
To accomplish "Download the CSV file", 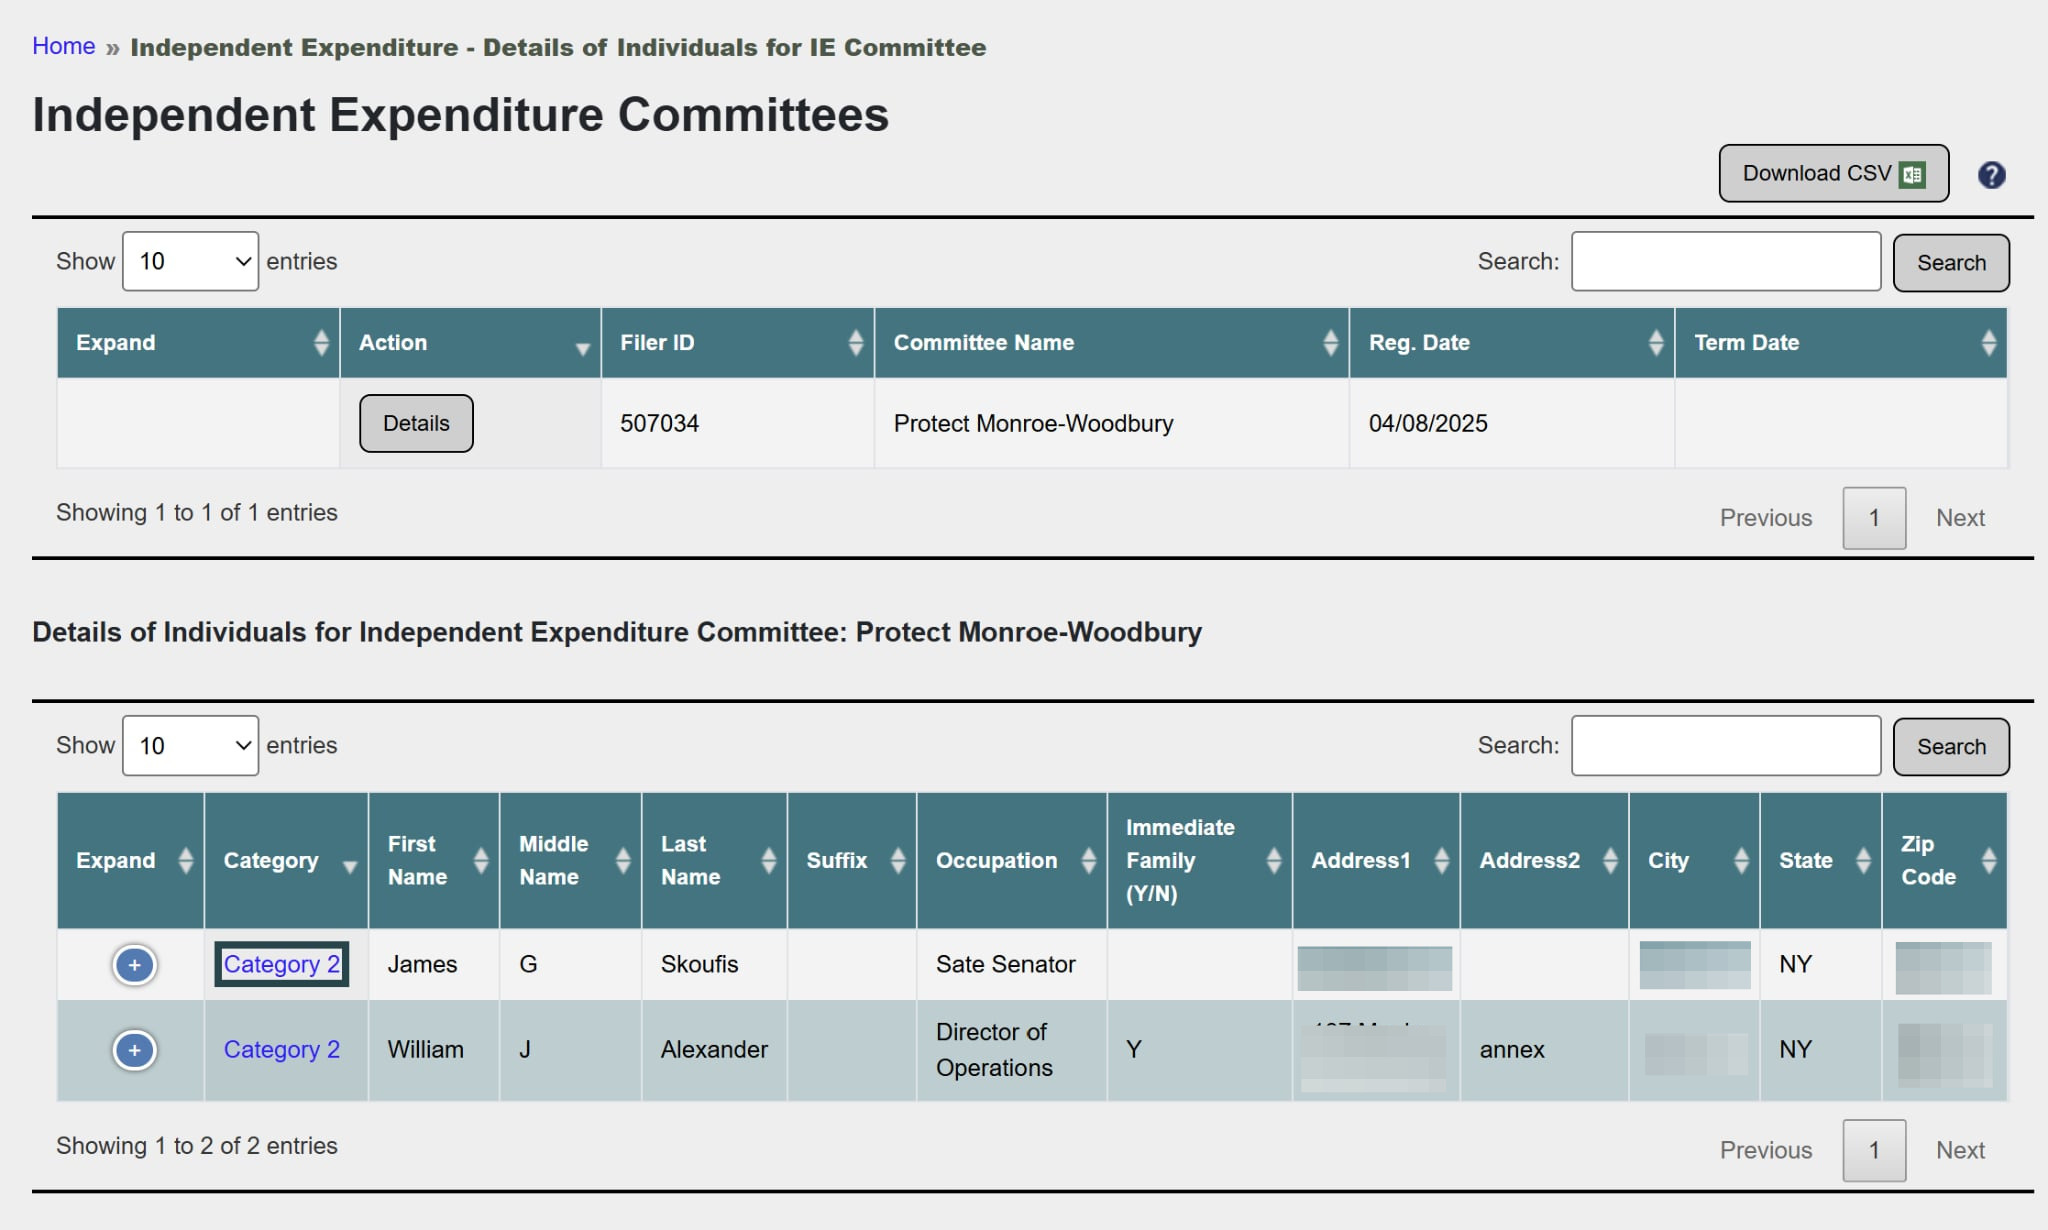I will click(1833, 174).
